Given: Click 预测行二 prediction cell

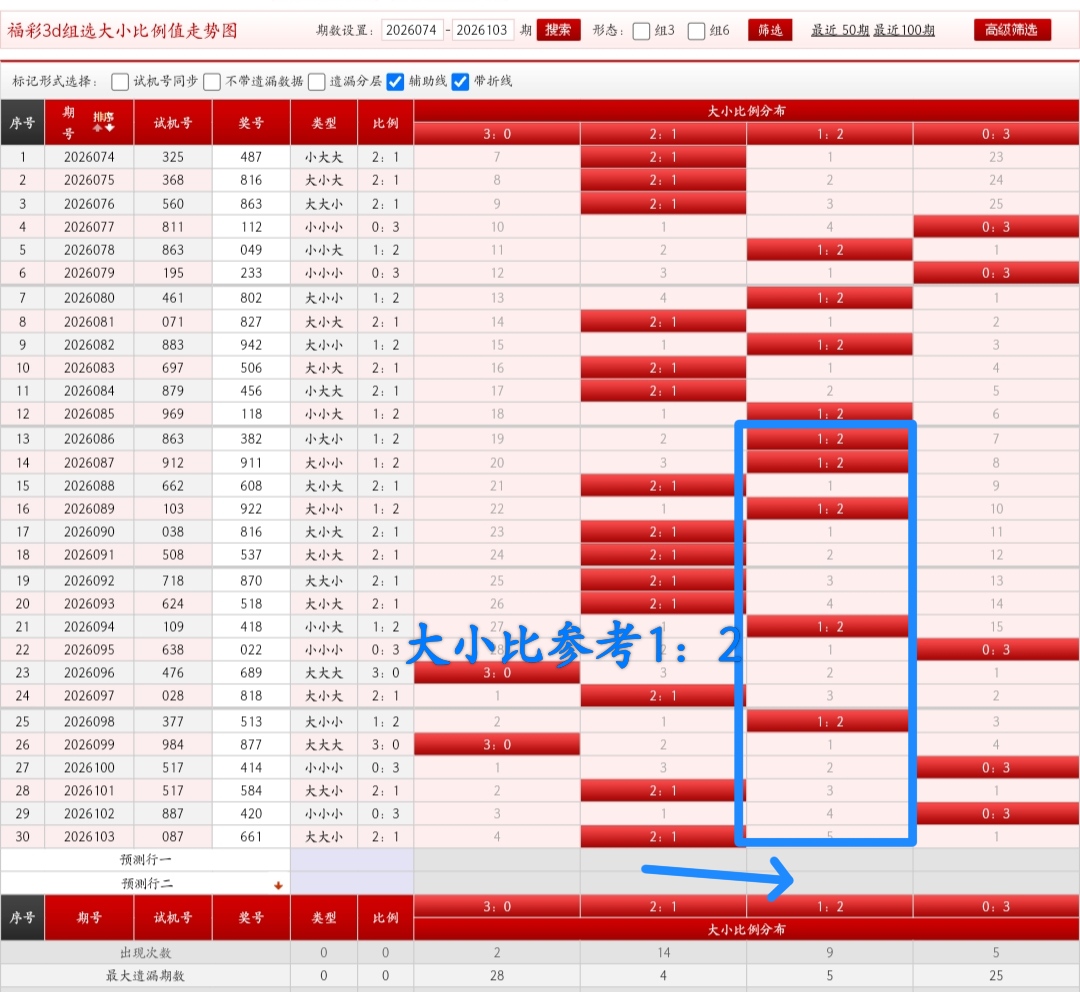Looking at the screenshot, I should coord(352,883).
